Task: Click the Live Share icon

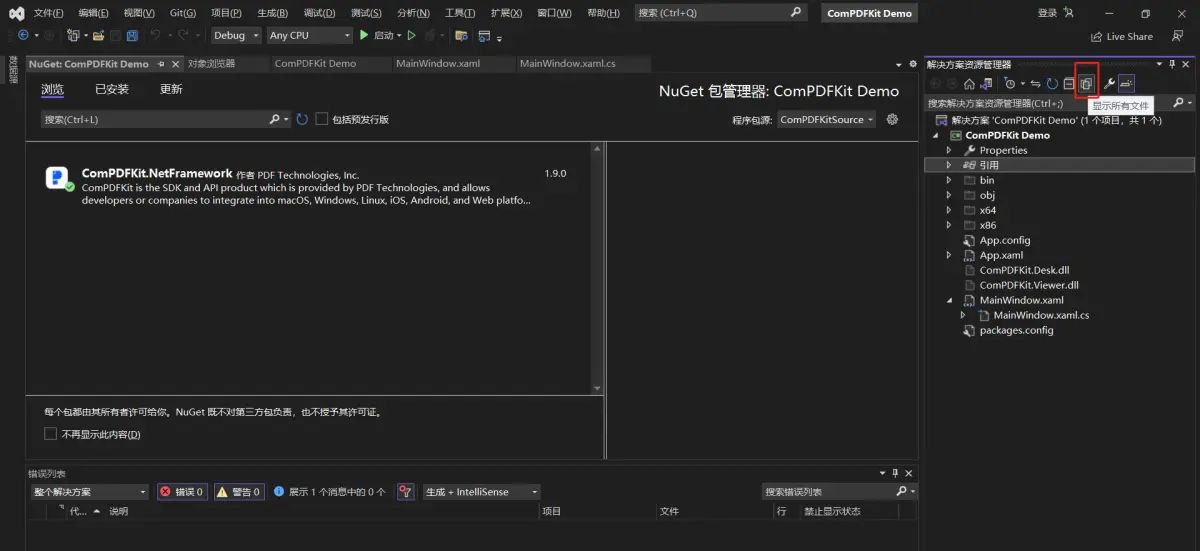Action: (x=1096, y=36)
